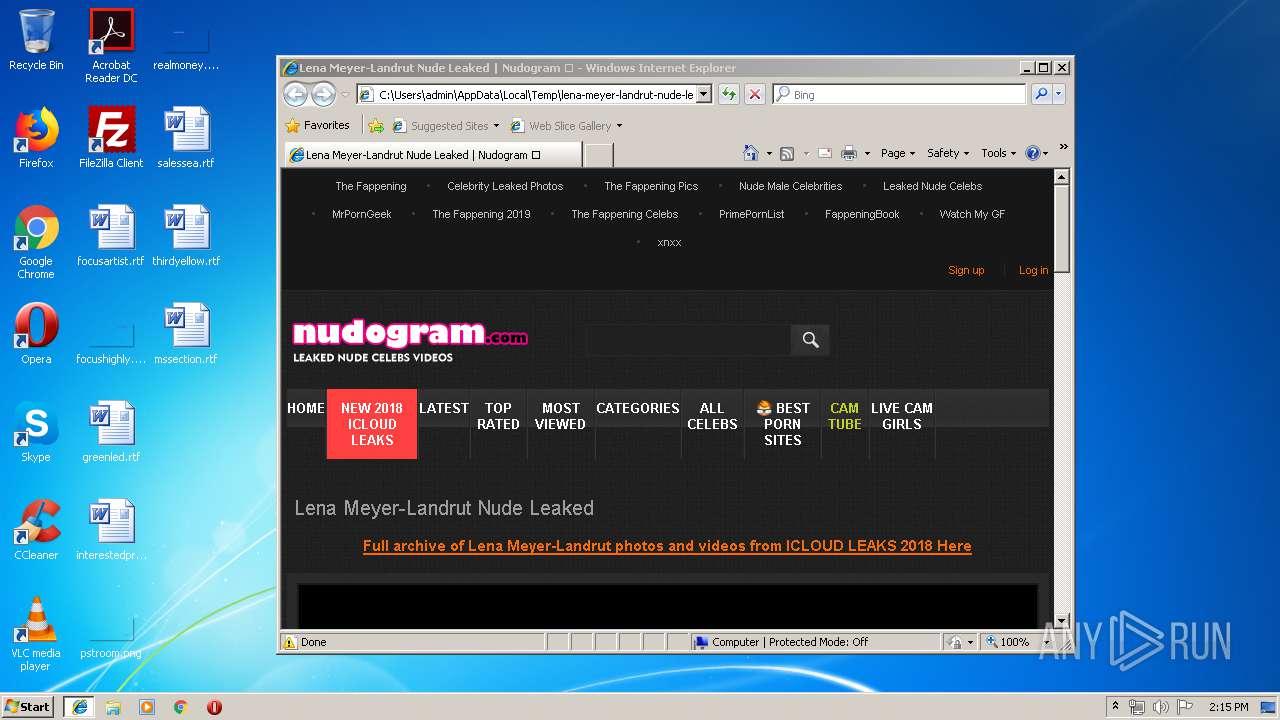1280x720 pixels.
Task: Open Suggested Sites dropdown
Action: click(496, 126)
